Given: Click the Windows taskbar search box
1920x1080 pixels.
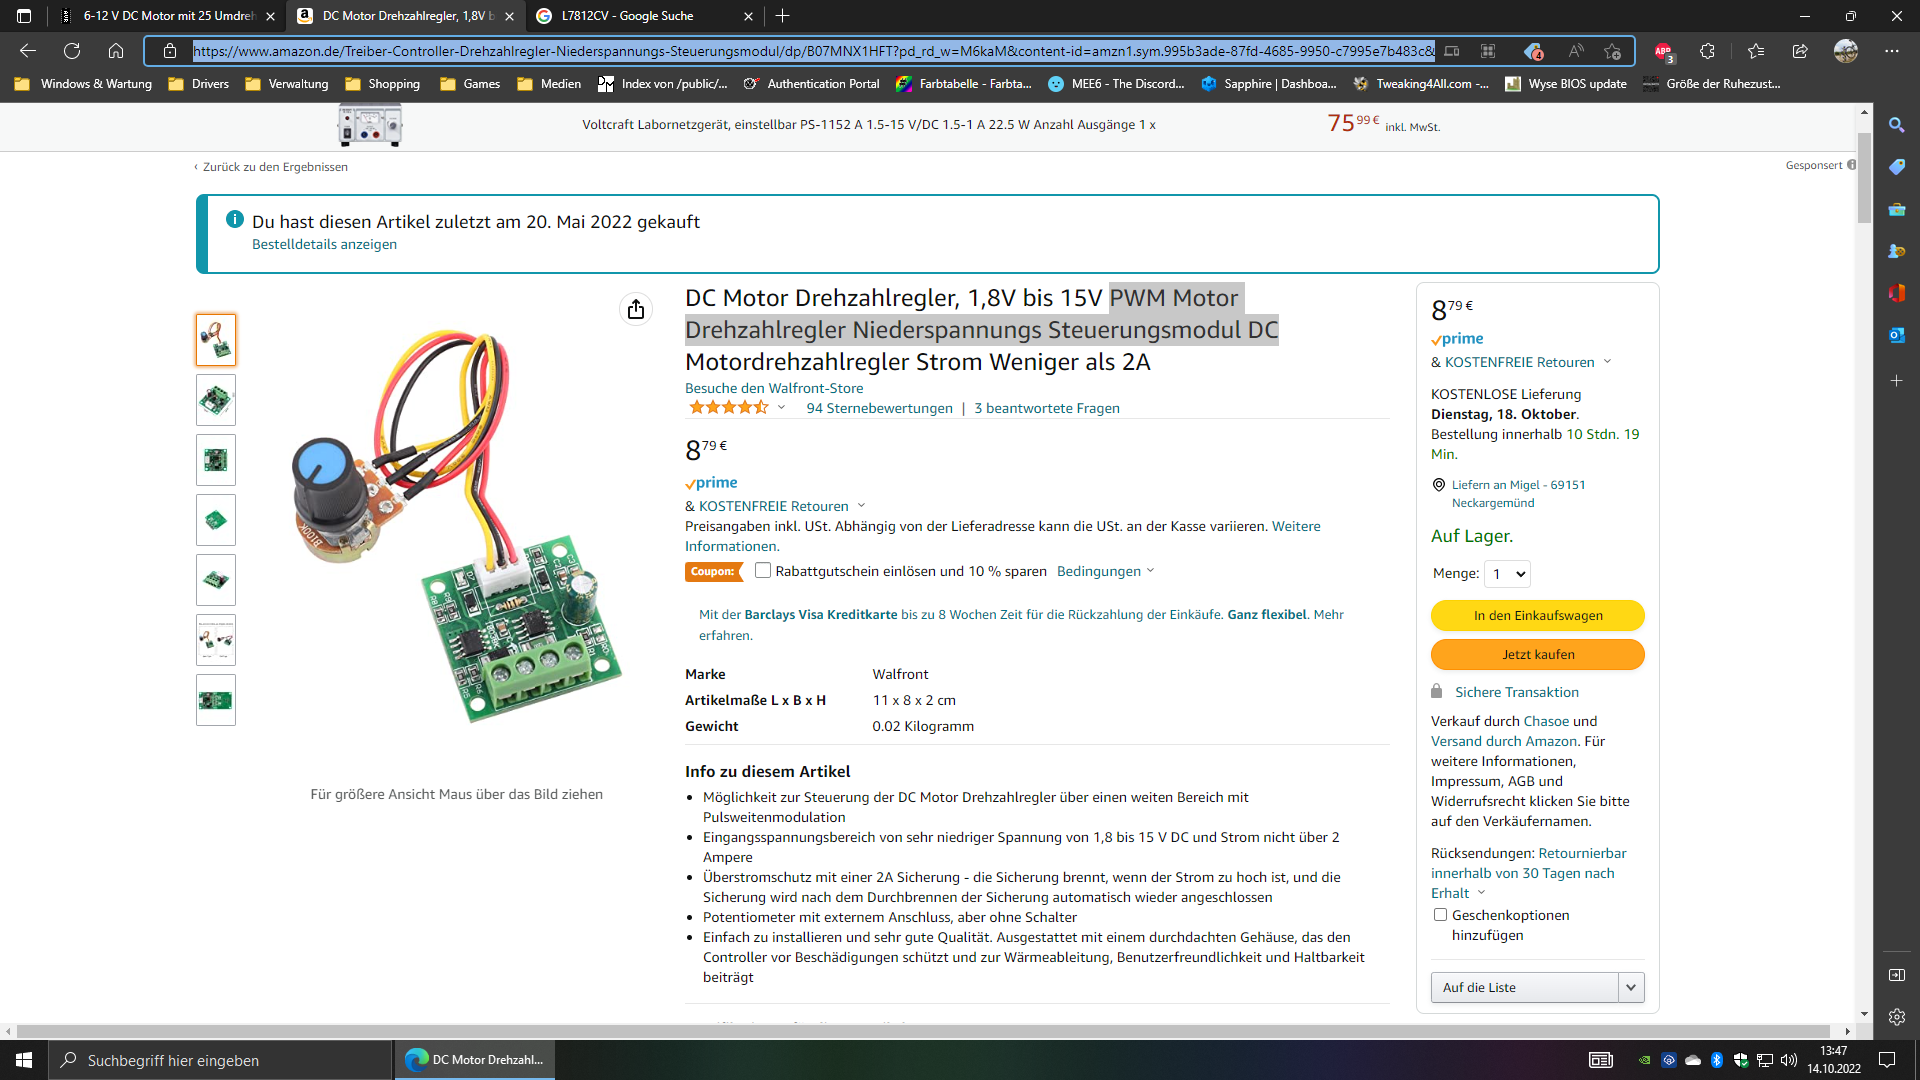Looking at the screenshot, I should (x=220, y=1060).
